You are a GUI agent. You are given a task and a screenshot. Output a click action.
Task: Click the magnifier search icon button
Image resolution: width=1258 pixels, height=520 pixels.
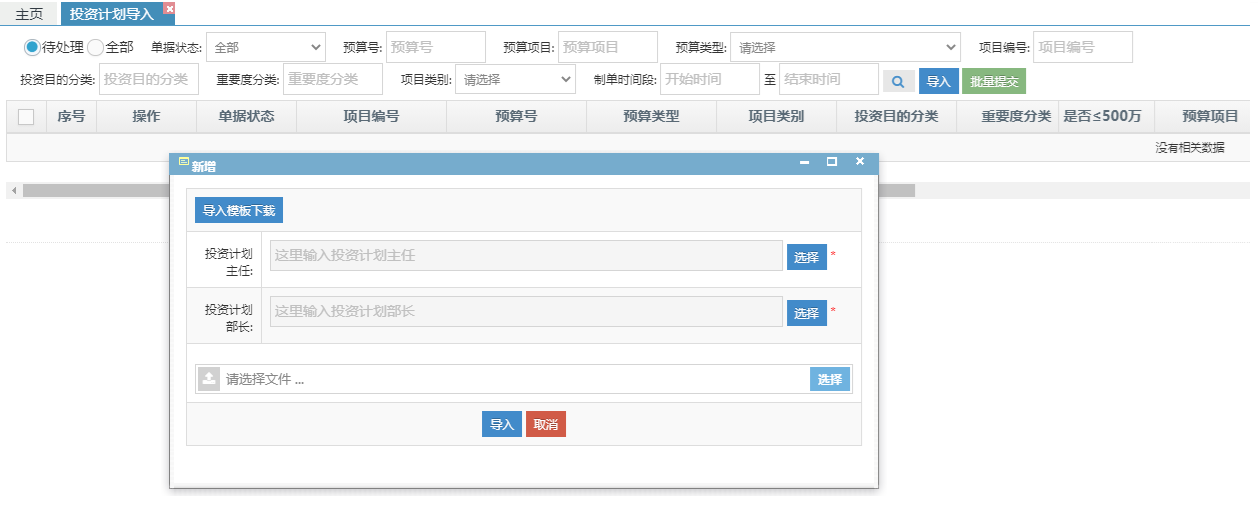(x=899, y=82)
